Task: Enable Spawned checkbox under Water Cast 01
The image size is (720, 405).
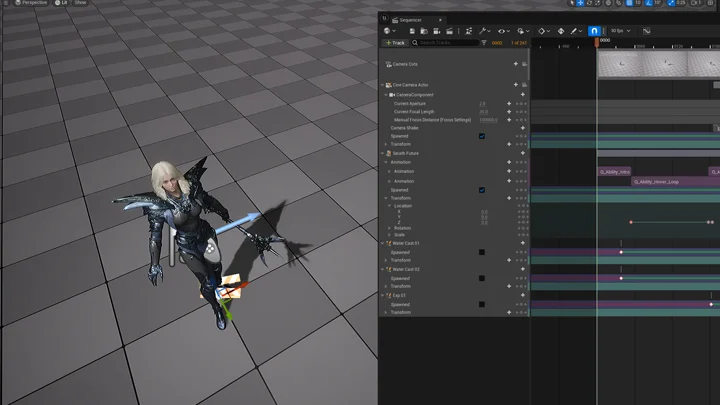Action: (x=482, y=252)
